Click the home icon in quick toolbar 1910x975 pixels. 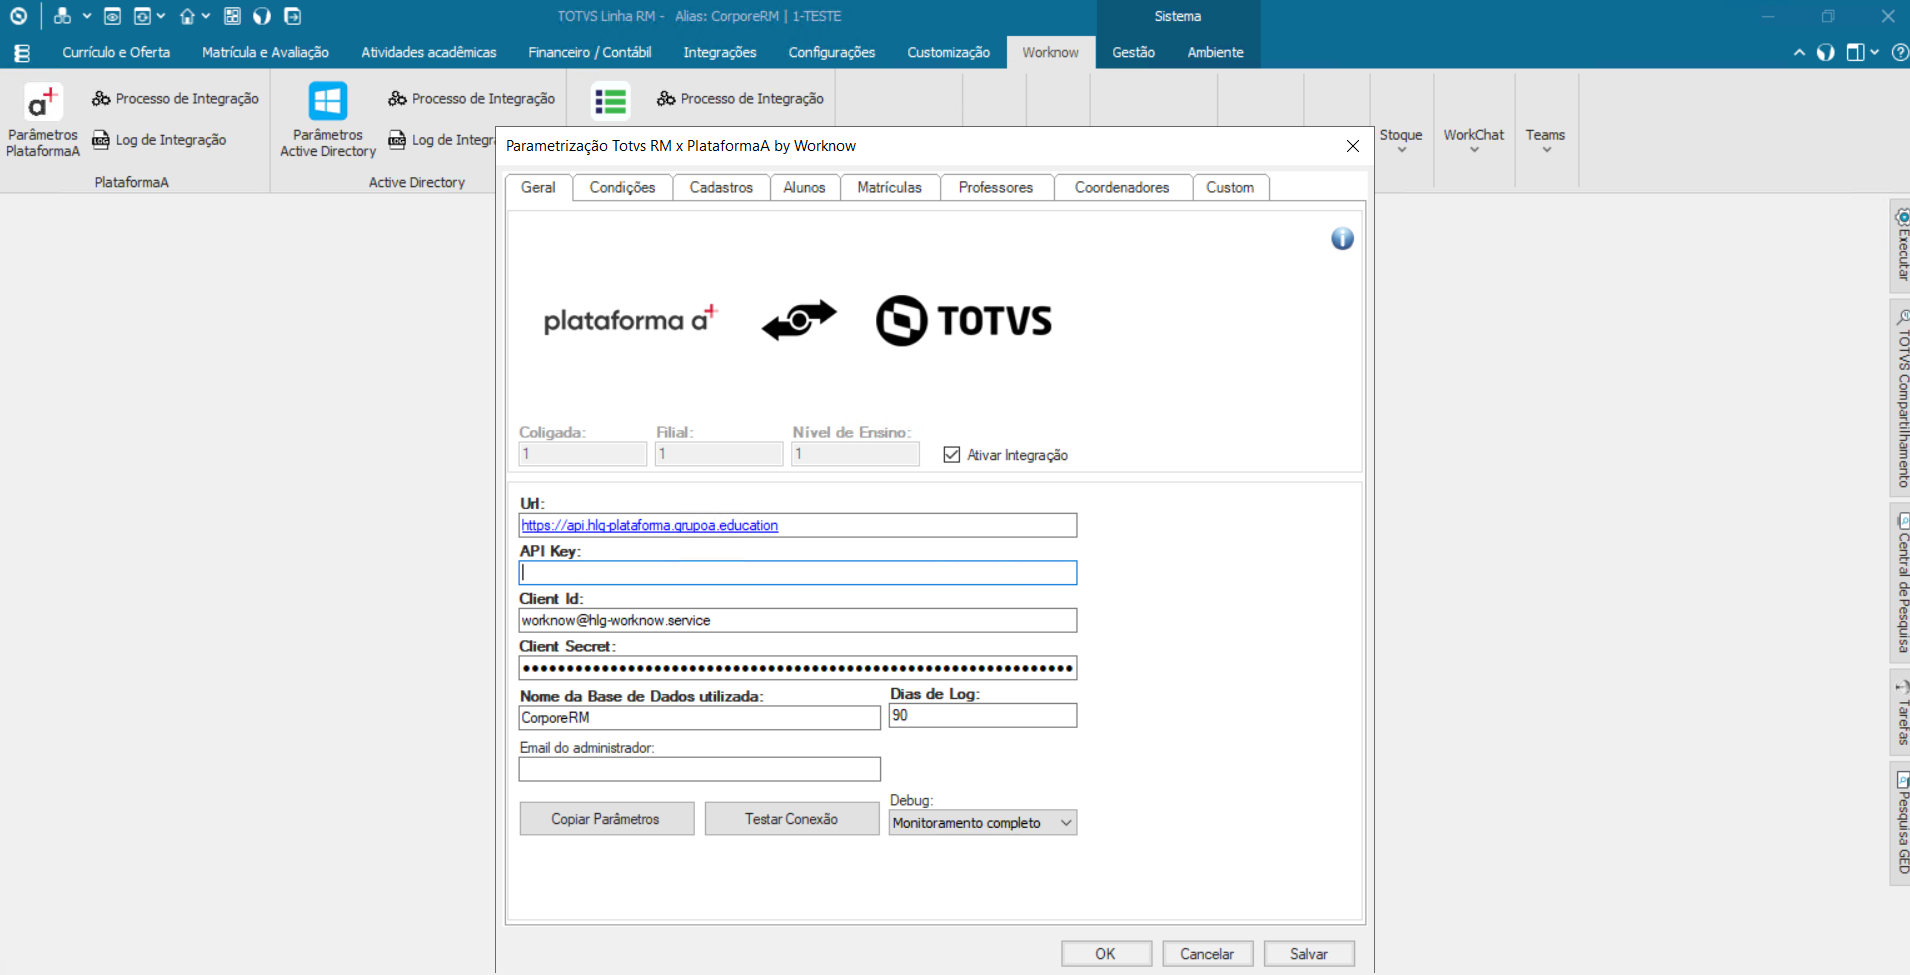[x=187, y=17]
